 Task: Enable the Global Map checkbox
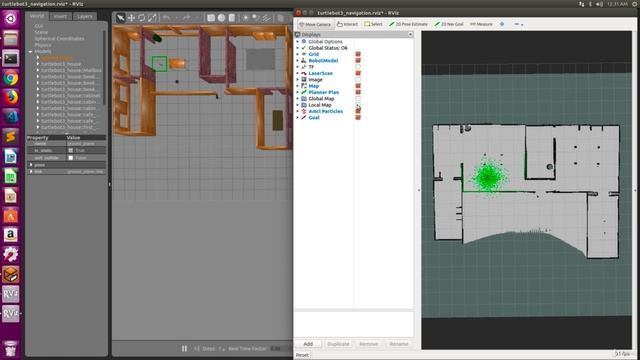coord(358,98)
